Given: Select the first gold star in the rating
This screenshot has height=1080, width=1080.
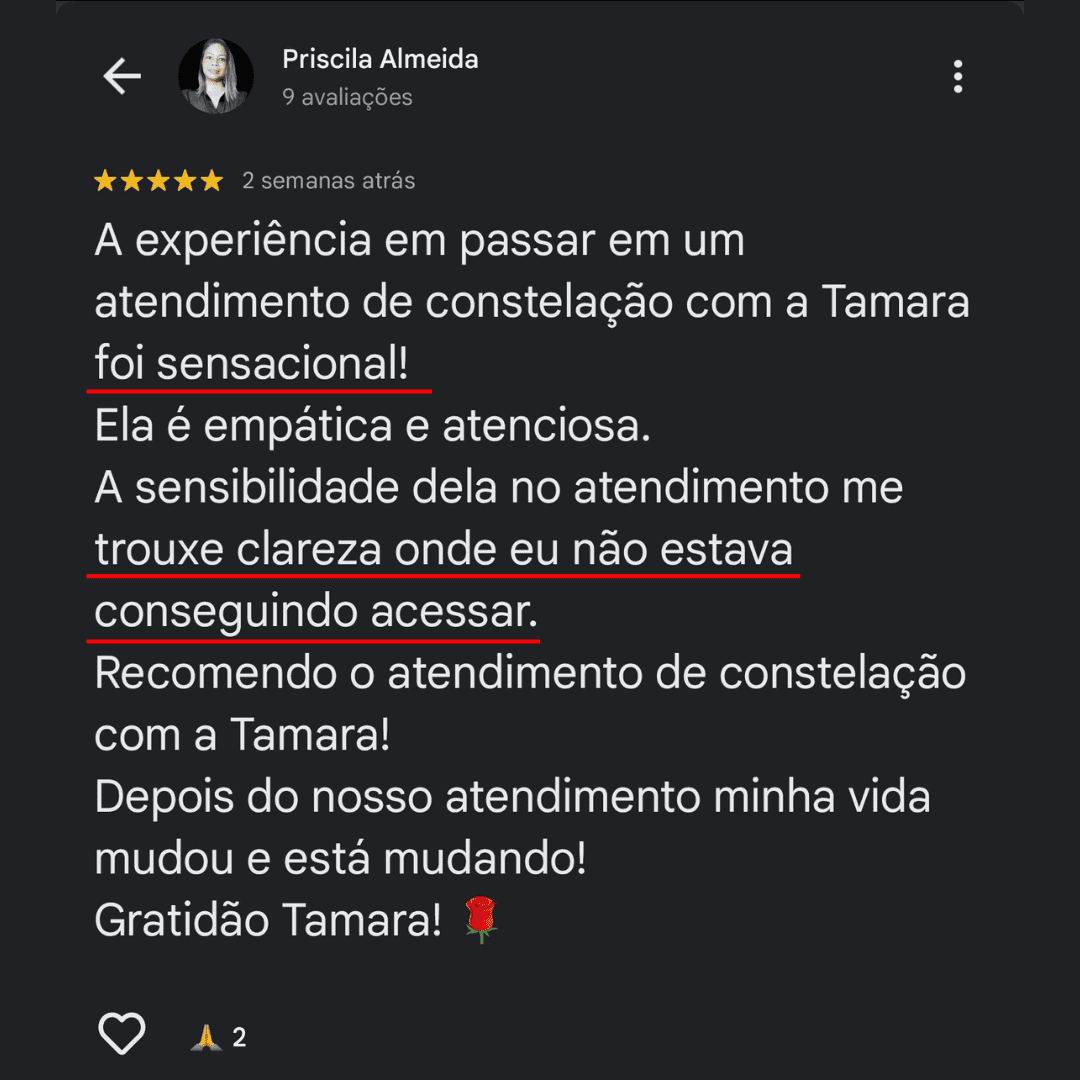Looking at the screenshot, I should (108, 181).
